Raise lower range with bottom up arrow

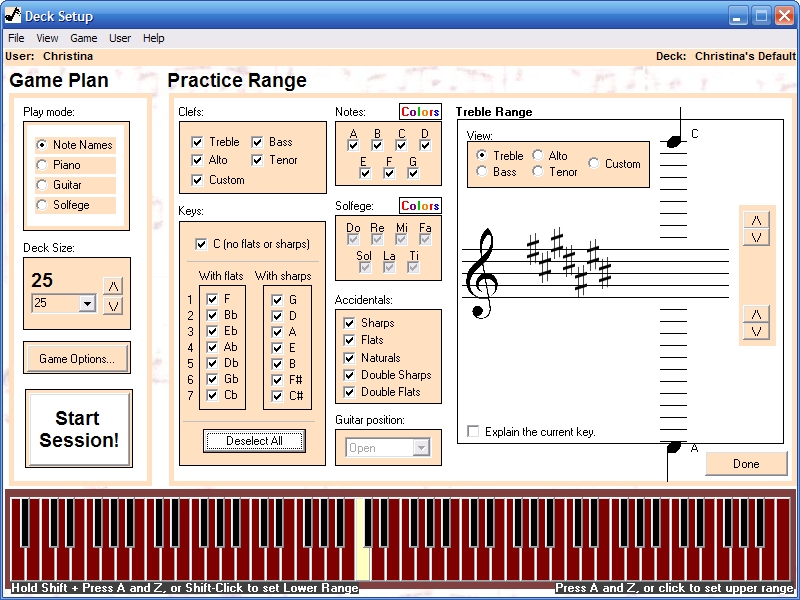click(x=756, y=314)
